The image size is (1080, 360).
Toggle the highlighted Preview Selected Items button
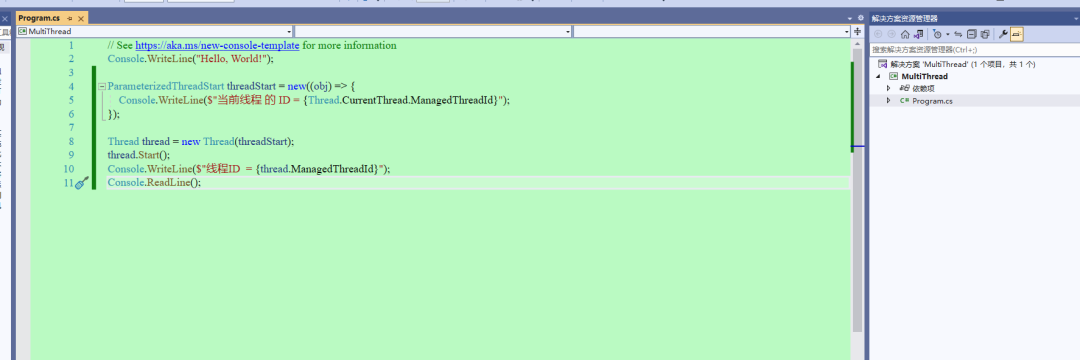[x=1017, y=34]
